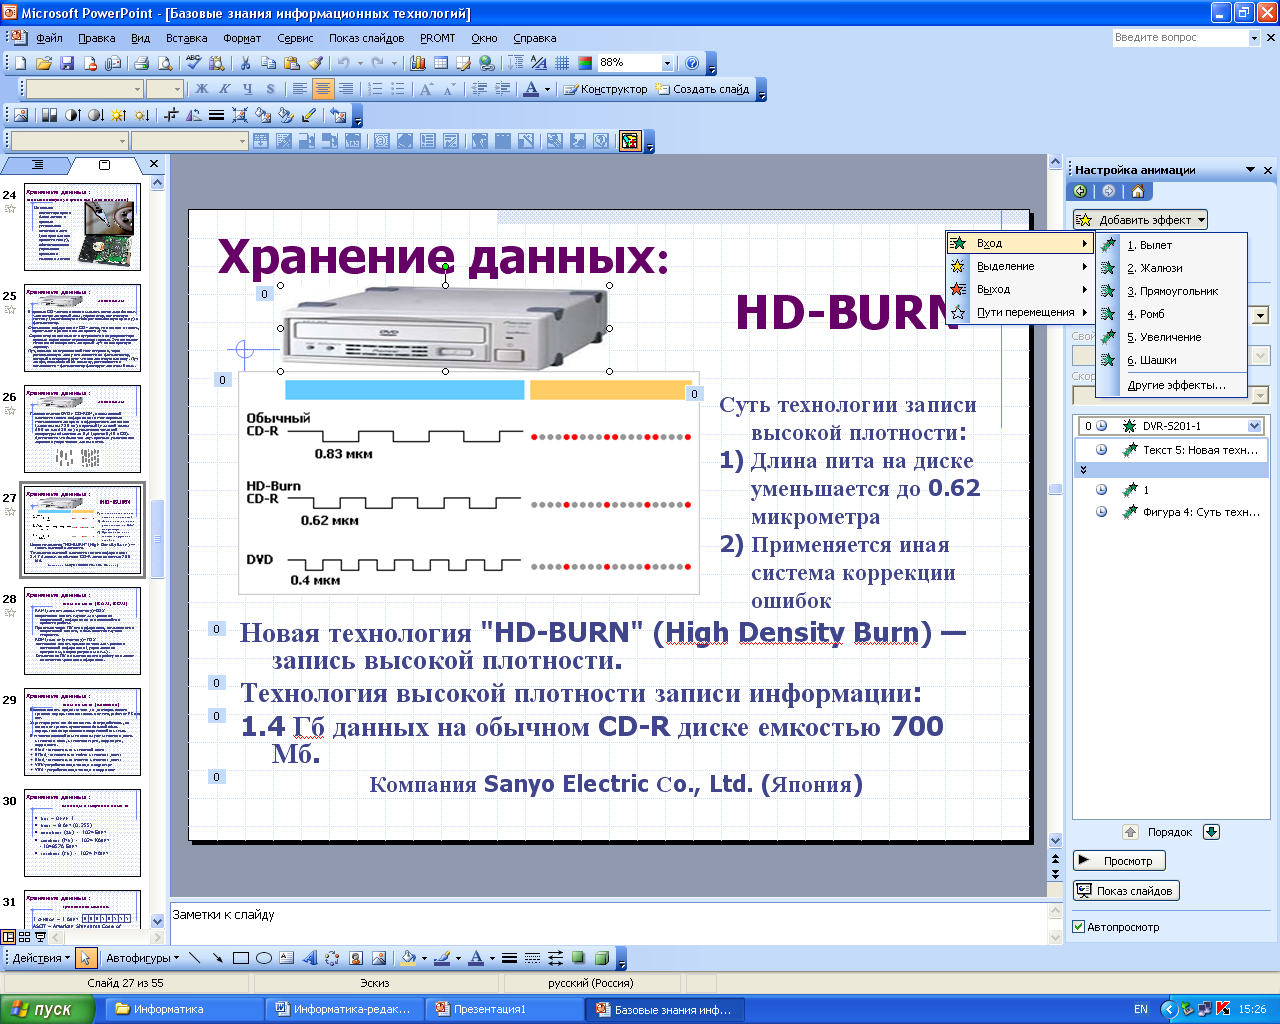Cut selection with the scissors icon
The width and height of the screenshot is (1280, 1024).
click(x=245, y=63)
